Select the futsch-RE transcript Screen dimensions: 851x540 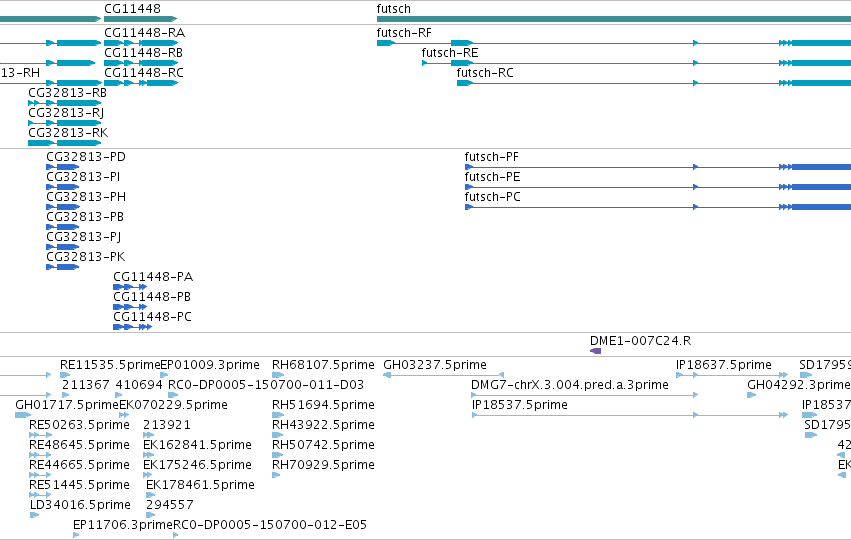[636, 63]
